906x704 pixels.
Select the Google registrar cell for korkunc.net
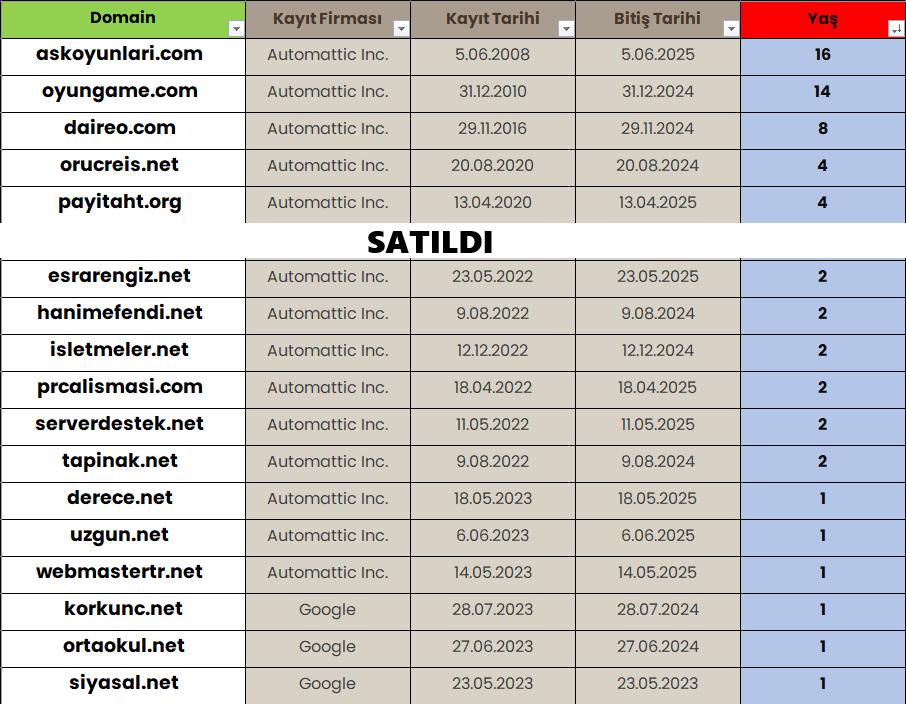(x=328, y=612)
